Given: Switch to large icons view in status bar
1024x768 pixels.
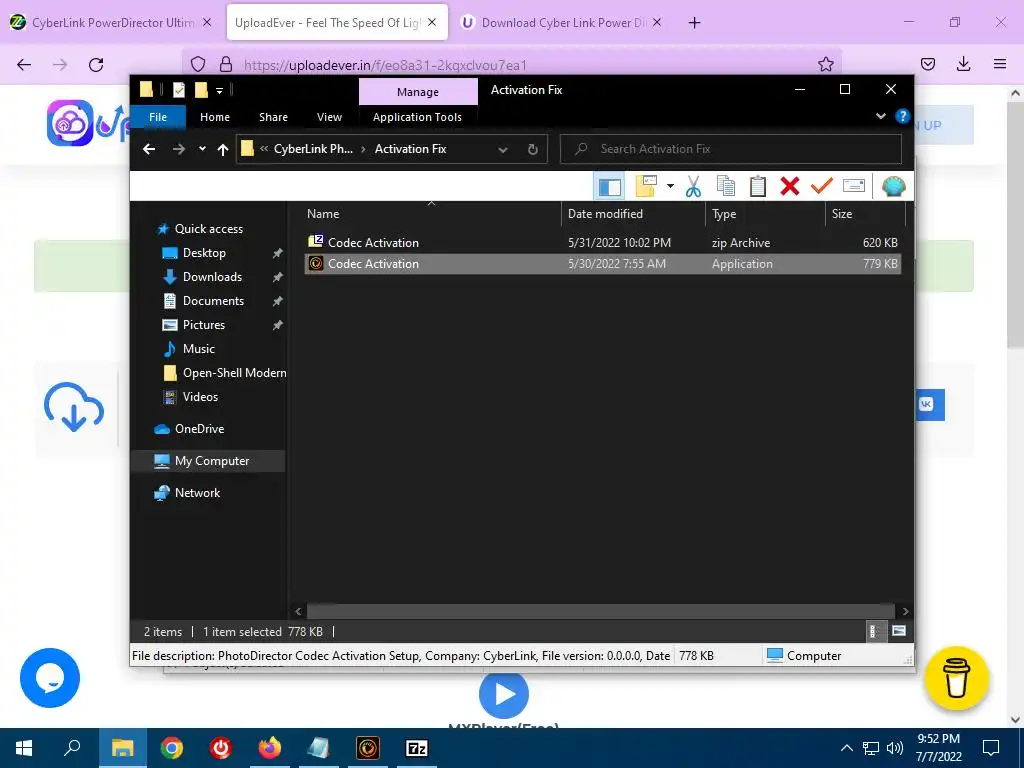Looking at the screenshot, I should 899,631.
